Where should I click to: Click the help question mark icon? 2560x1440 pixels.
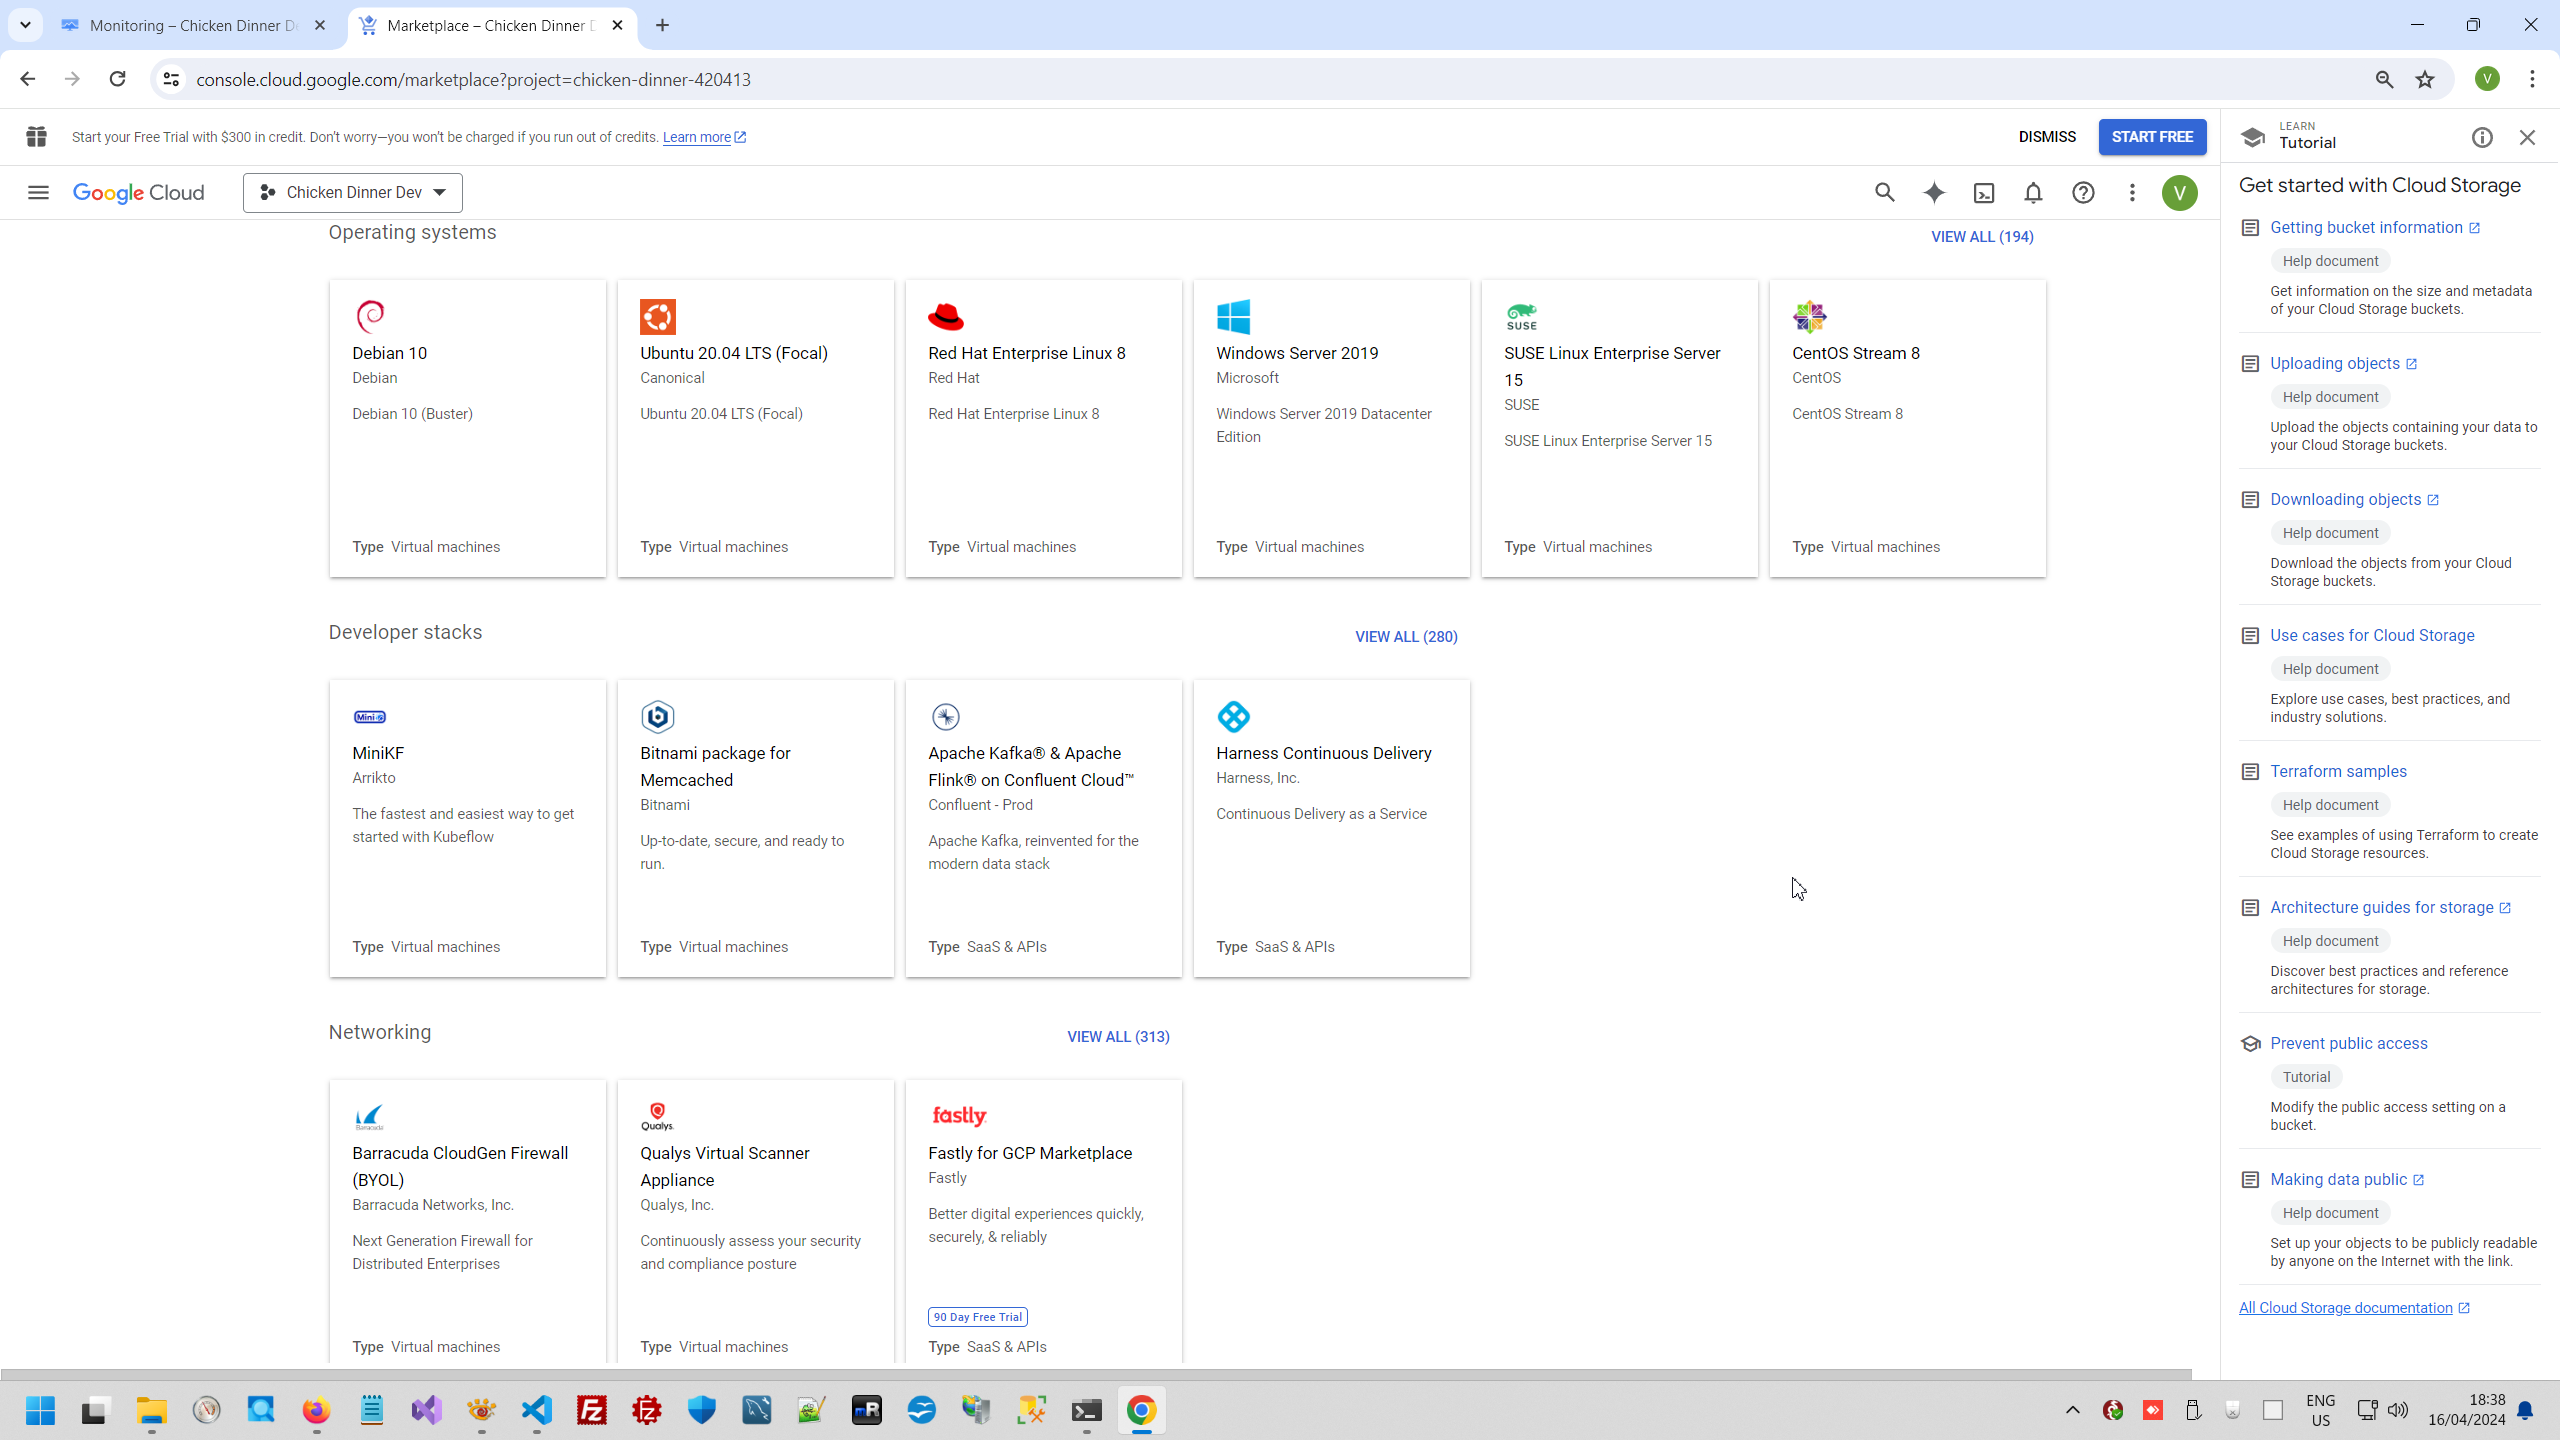click(2083, 192)
